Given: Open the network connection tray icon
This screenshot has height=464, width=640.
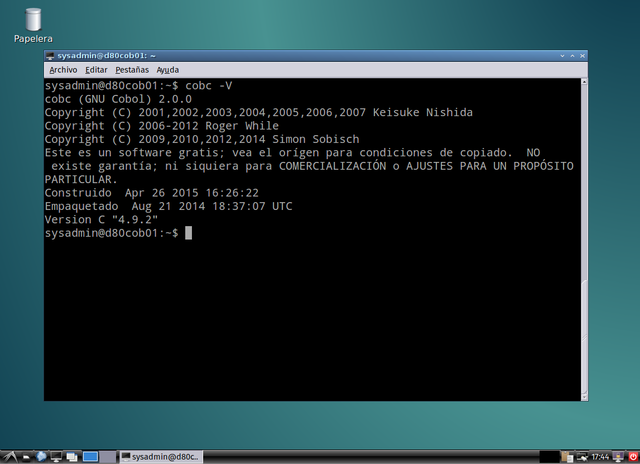Looking at the screenshot, I should tap(582, 457).
